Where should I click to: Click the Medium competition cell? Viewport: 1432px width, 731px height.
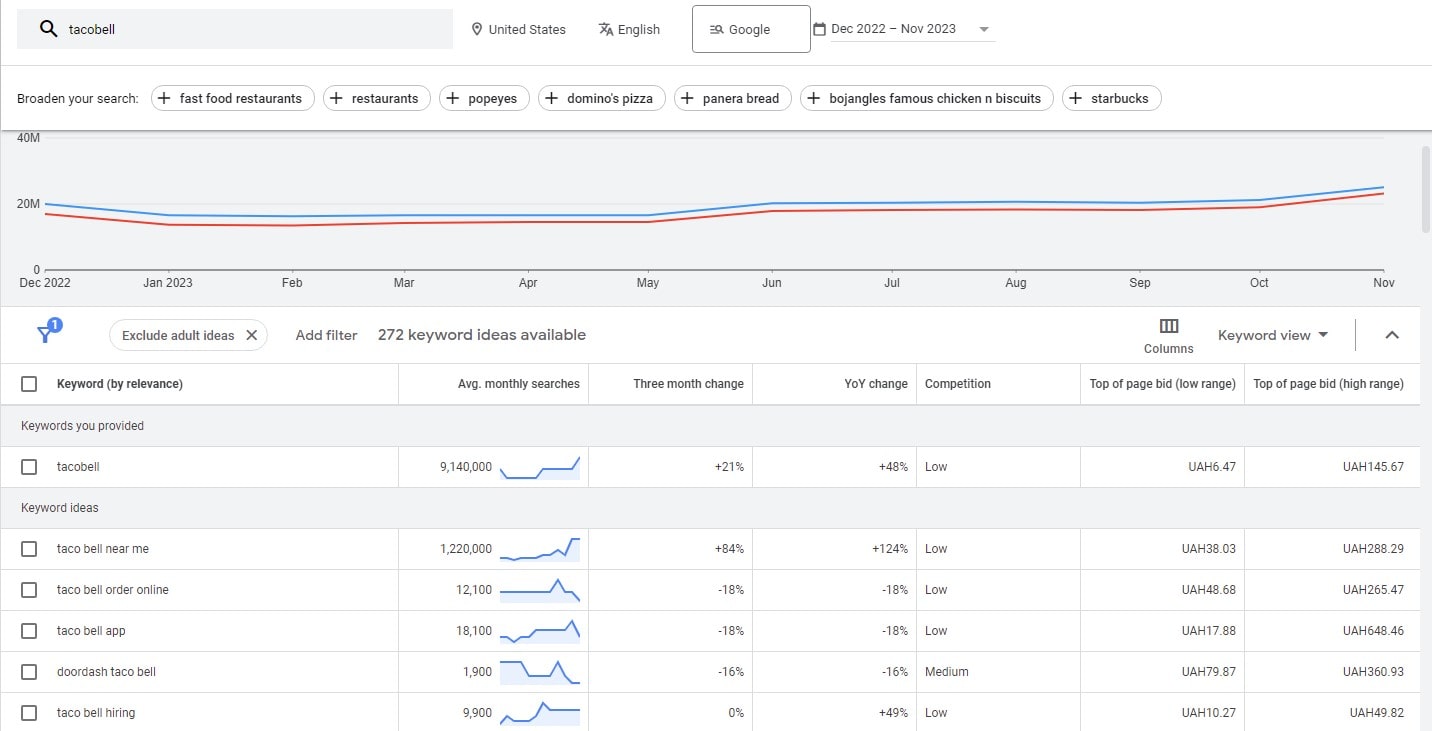click(947, 672)
